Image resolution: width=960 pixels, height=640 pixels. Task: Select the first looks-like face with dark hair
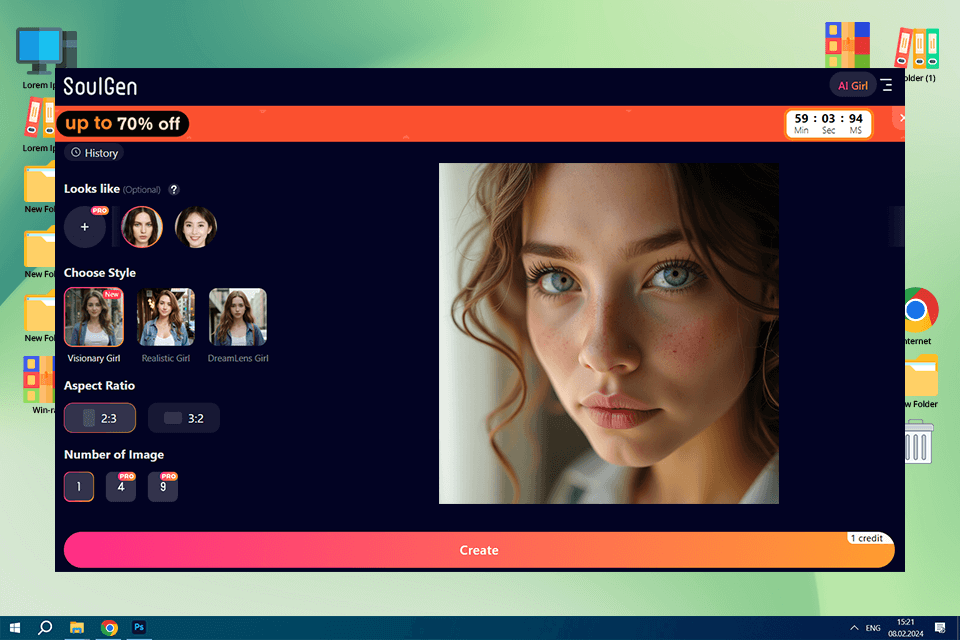(142, 227)
